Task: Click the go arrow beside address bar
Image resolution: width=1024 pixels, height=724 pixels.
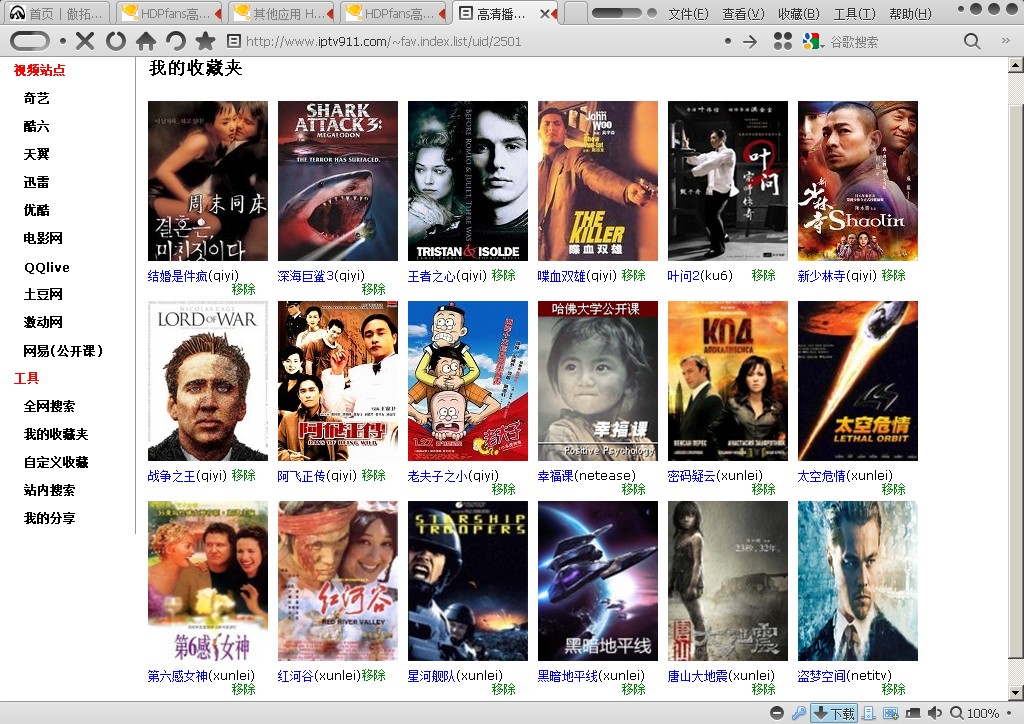Action: [750, 42]
